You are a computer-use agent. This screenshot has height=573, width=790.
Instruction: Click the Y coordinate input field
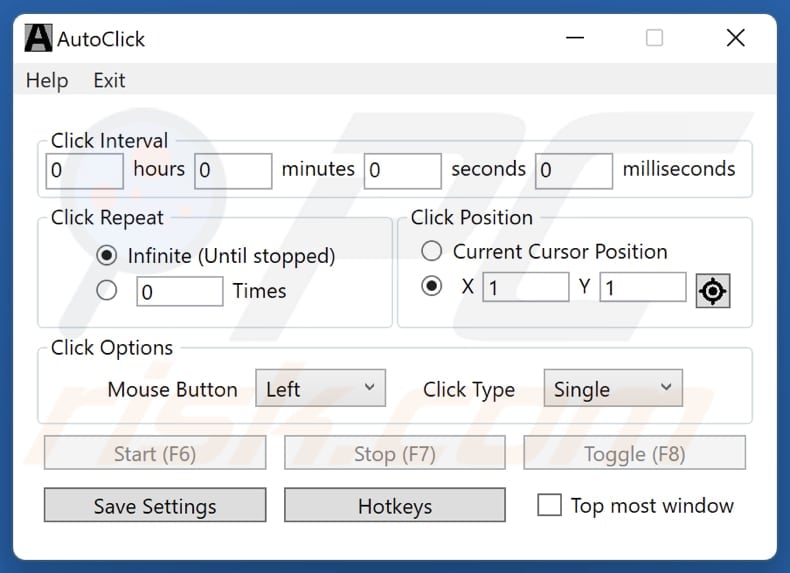(x=643, y=287)
